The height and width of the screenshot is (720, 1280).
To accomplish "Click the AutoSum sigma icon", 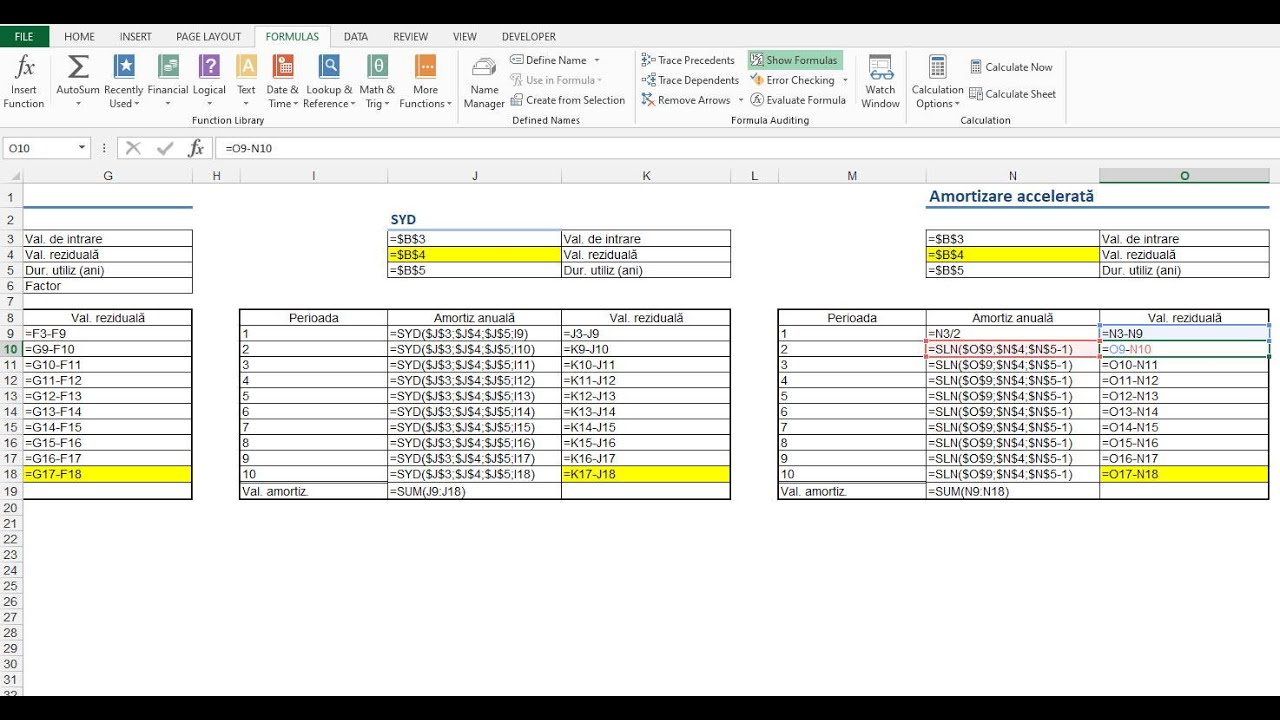I will [x=78, y=67].
